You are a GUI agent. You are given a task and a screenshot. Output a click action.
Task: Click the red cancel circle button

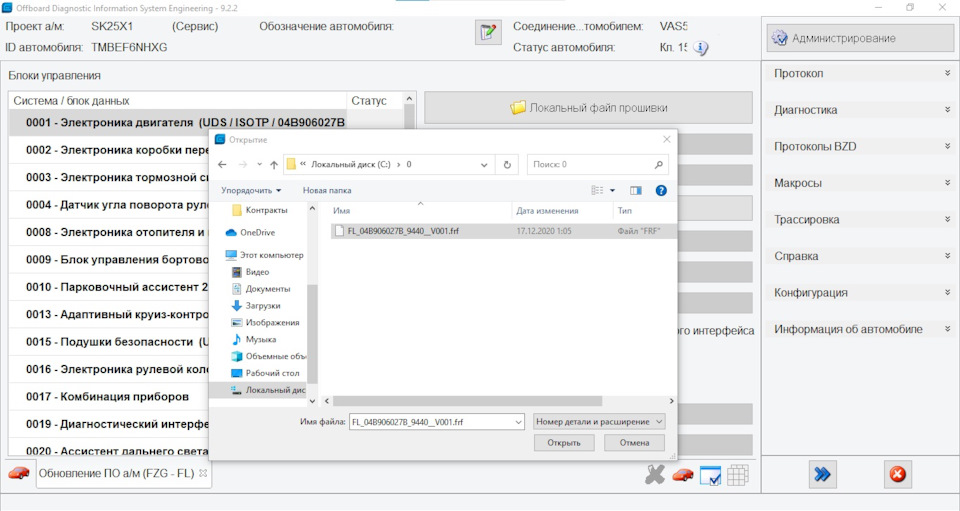point(898,474)
